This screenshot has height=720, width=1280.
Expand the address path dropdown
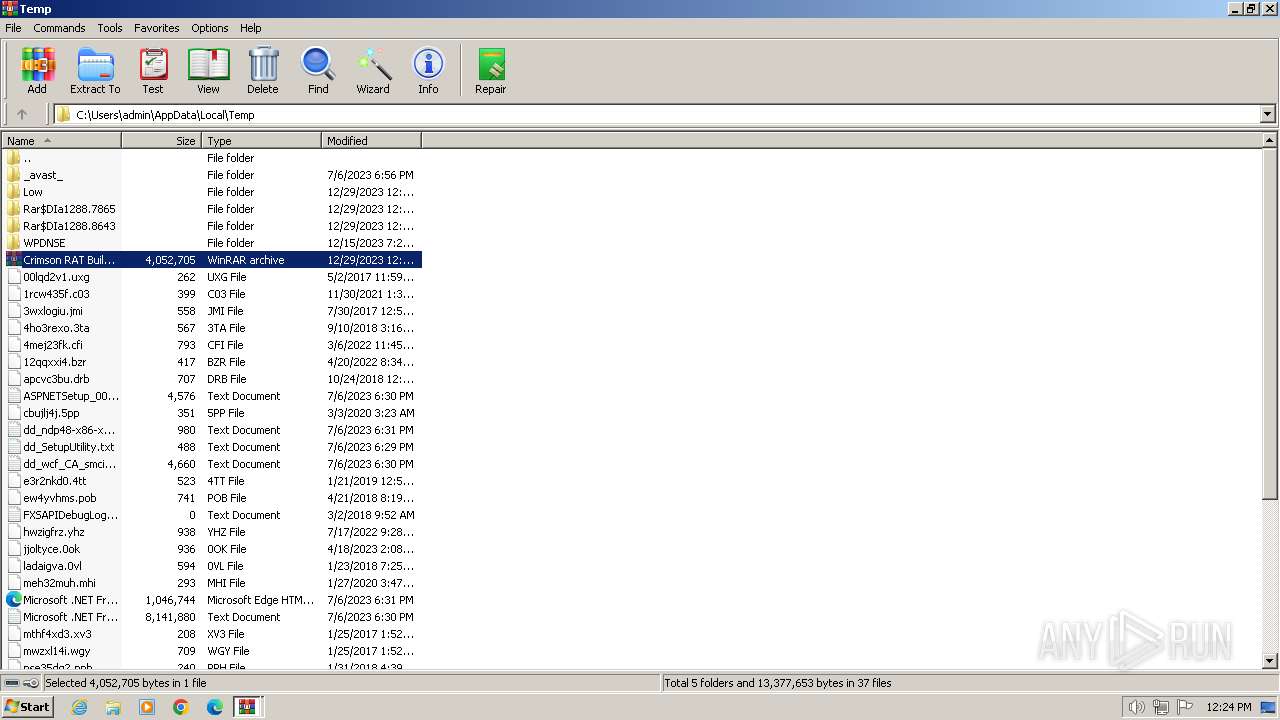click(1267, 114)
